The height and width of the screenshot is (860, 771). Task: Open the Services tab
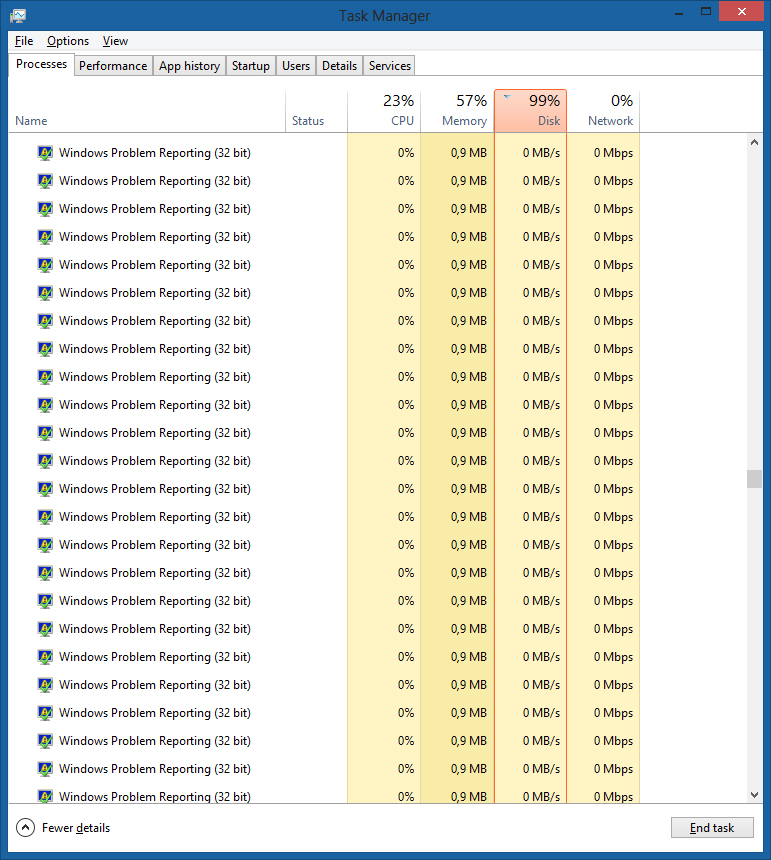tap(389, 66)
